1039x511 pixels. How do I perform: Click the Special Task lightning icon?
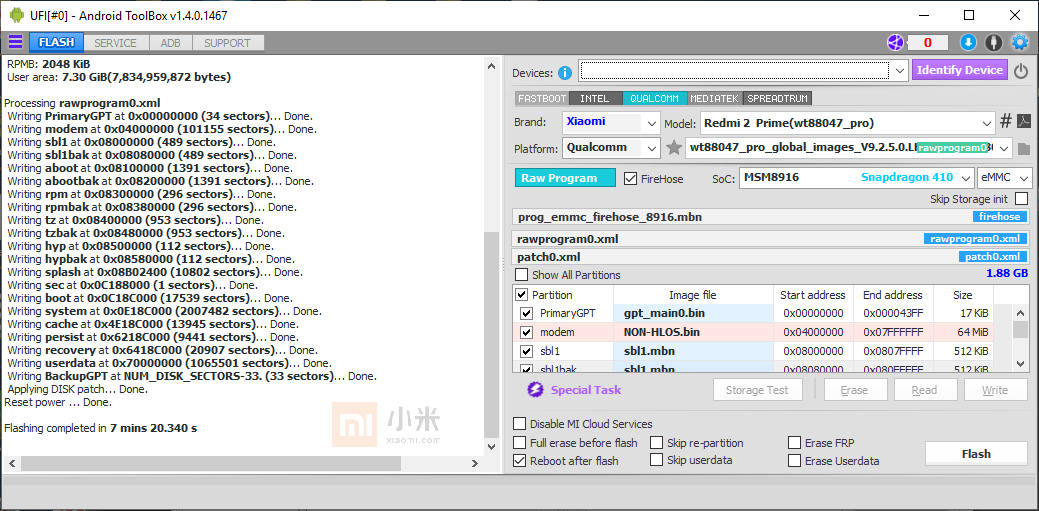click(535, 390)
